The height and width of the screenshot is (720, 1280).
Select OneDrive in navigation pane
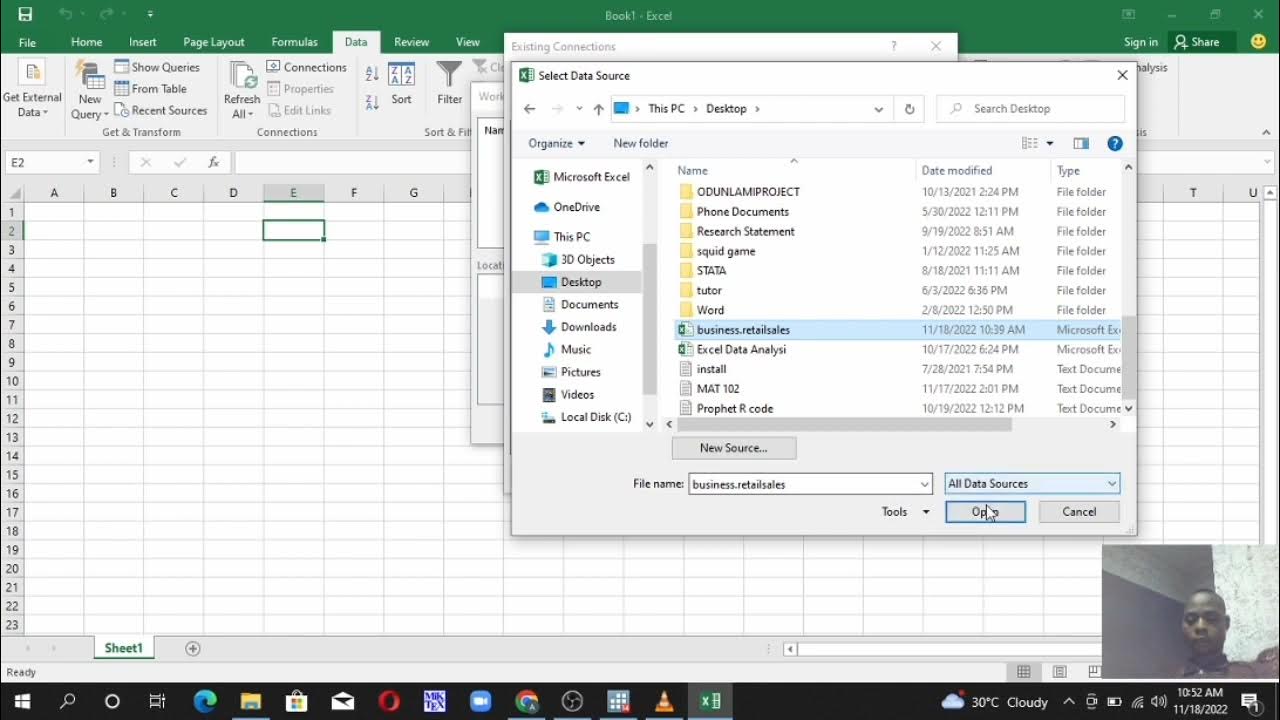(567, 207)
